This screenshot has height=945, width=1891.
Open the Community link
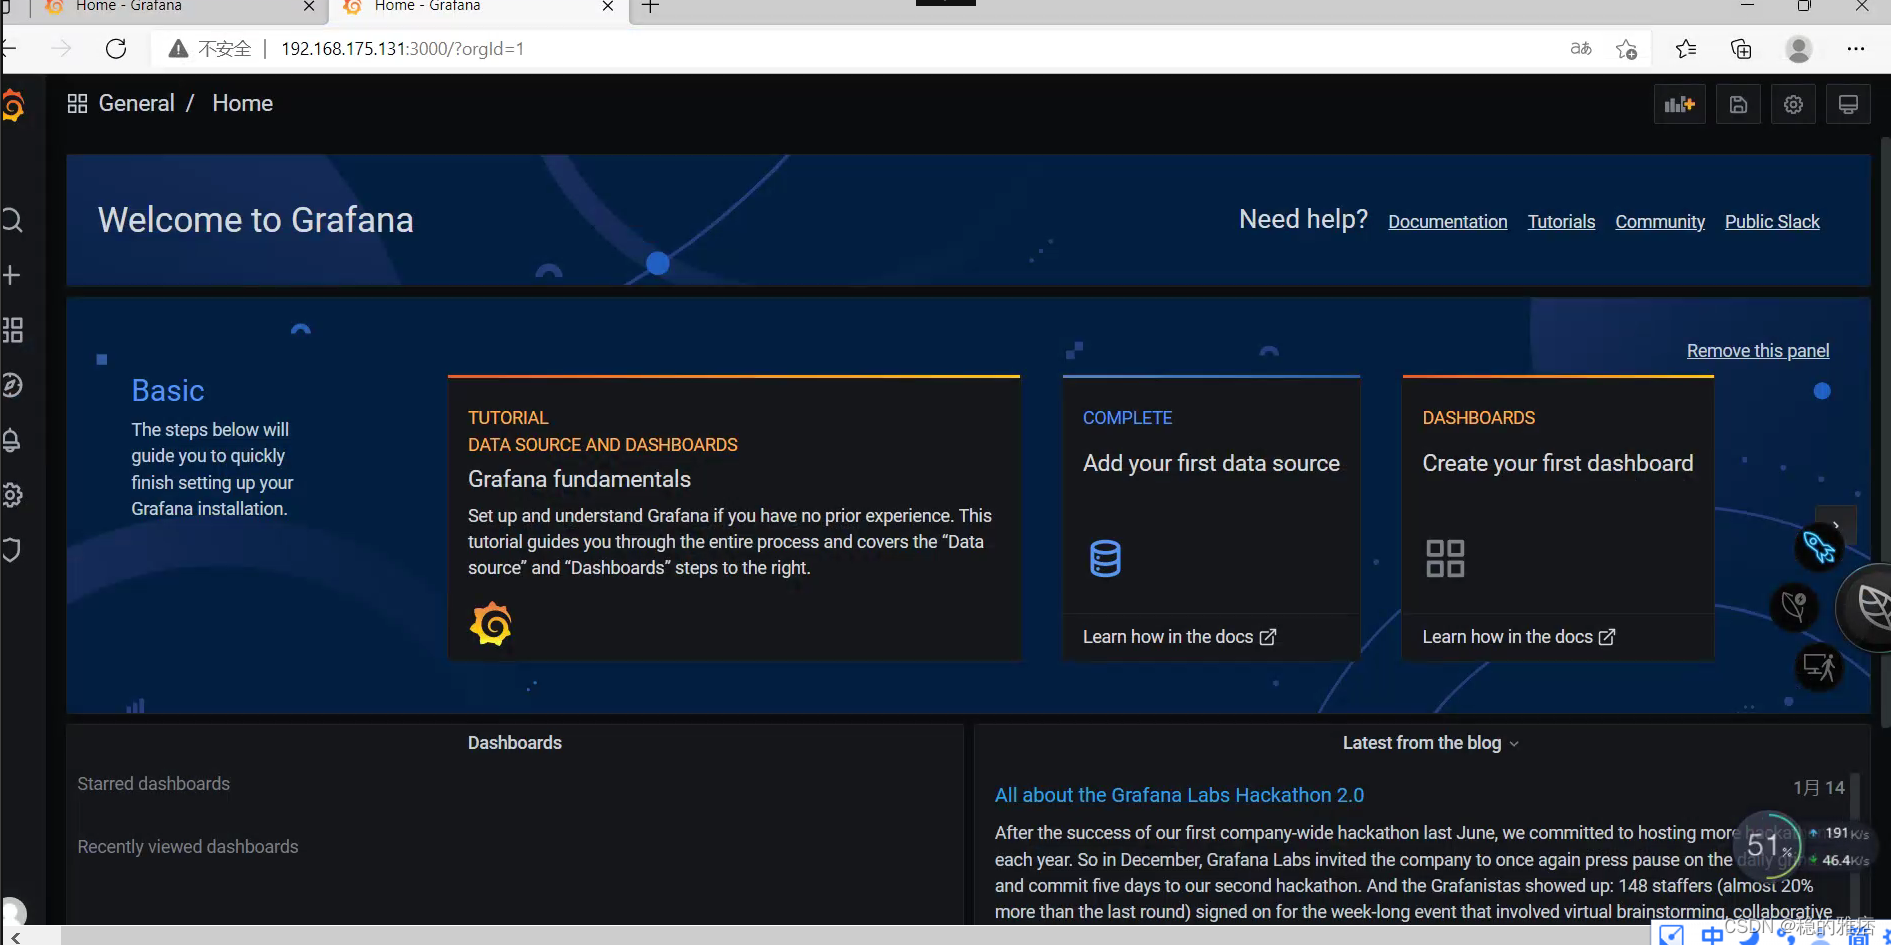[x=1660, y=222]
